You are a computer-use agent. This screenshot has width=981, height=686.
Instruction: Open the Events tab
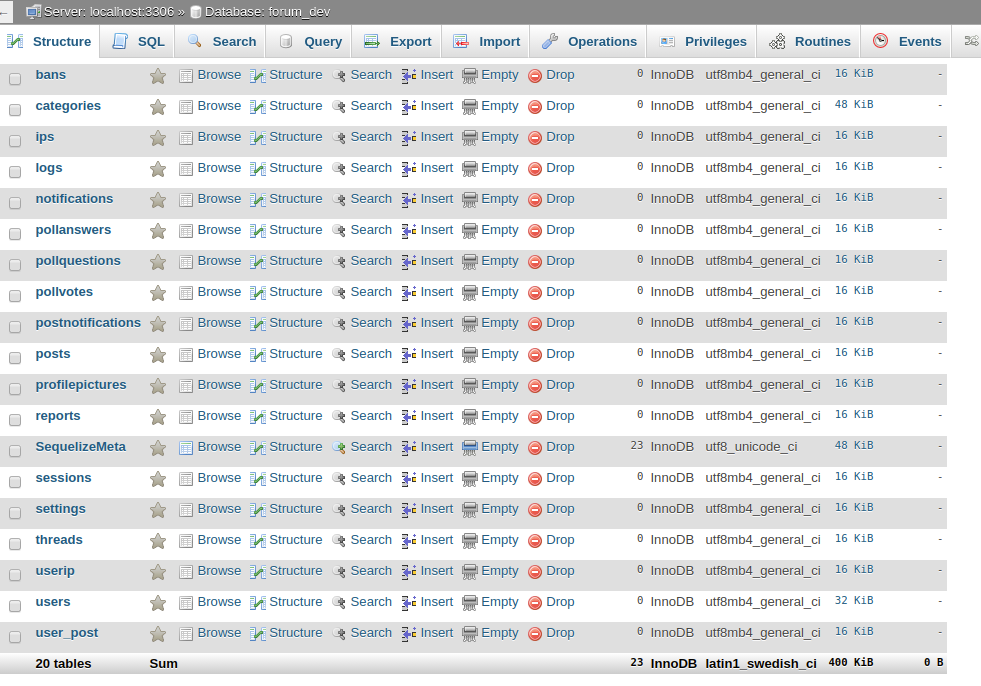pyautogui.click(x=907, y=41)
